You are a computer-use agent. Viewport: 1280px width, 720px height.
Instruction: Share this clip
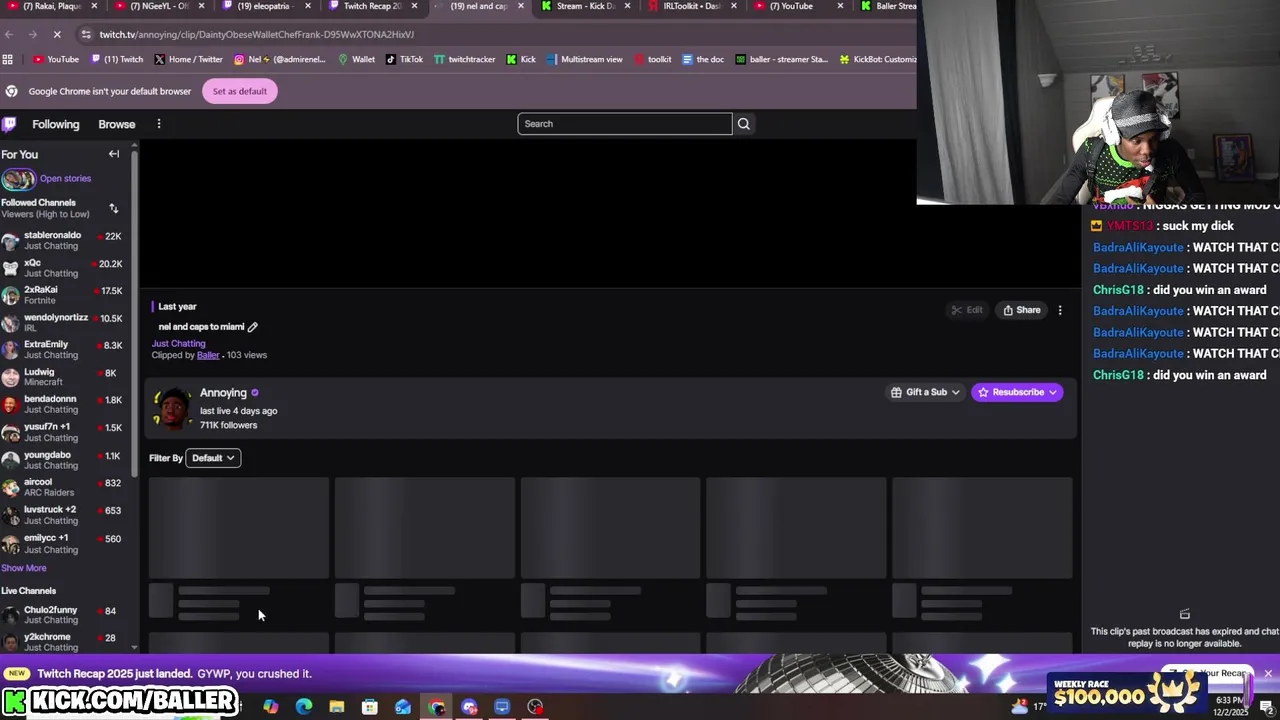(x=1022, y=310)
